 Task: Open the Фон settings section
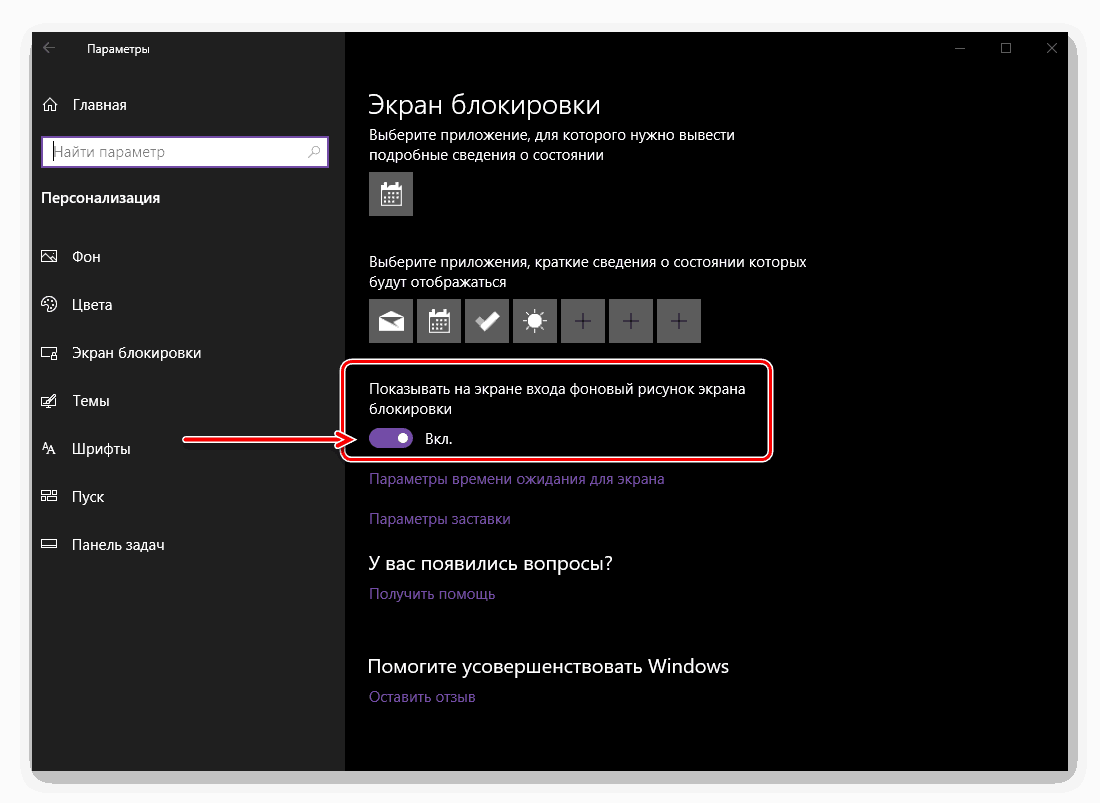(x=86, y=257)
